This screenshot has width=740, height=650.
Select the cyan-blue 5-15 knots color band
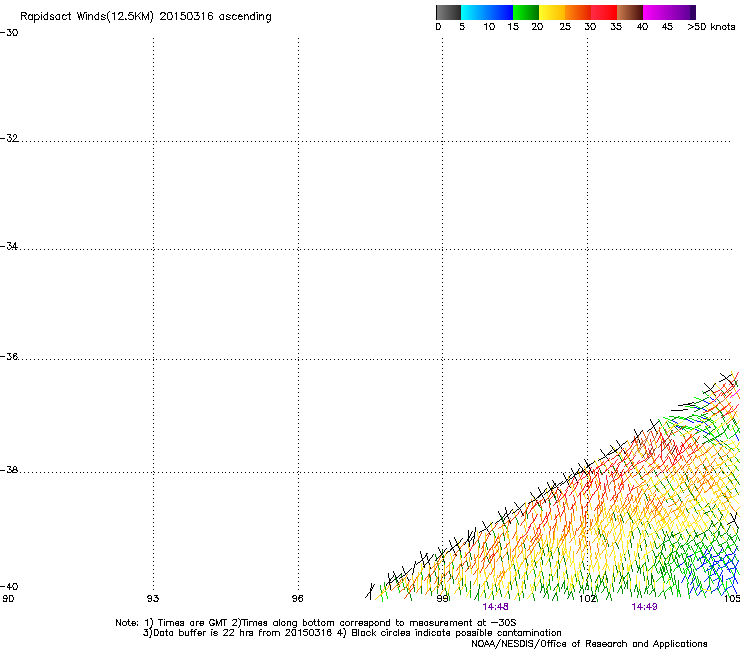point(487,12)
